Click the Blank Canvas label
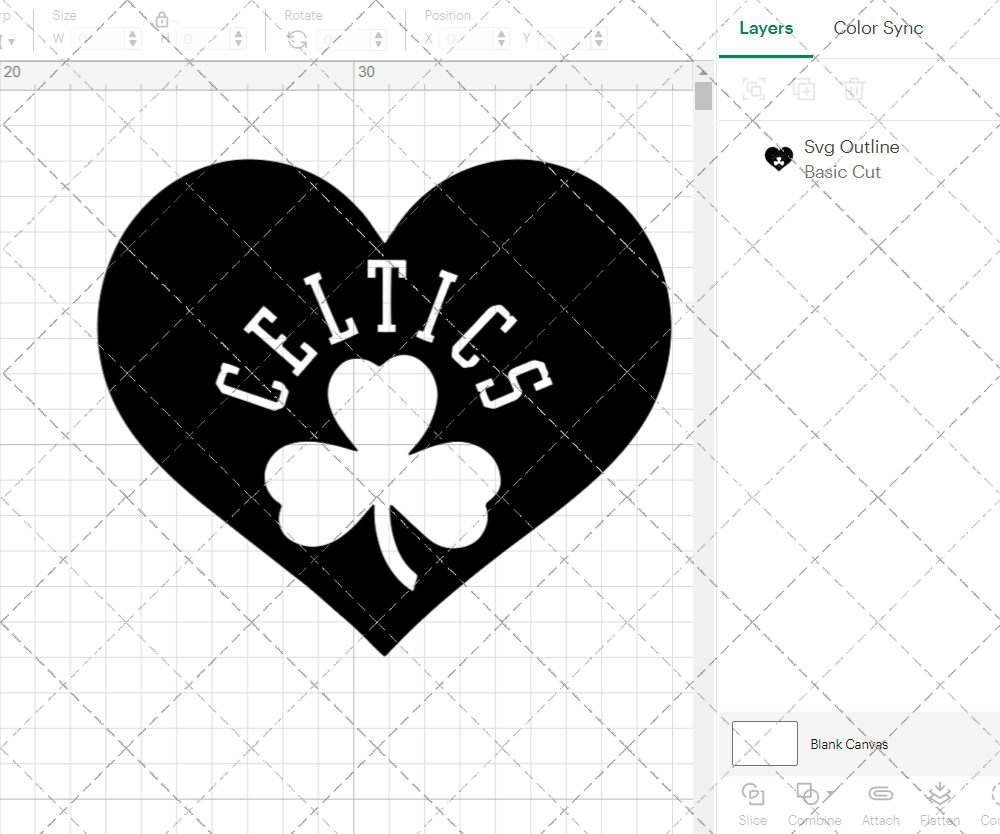This screenshot has width=1000, height=834. [849, 744]
